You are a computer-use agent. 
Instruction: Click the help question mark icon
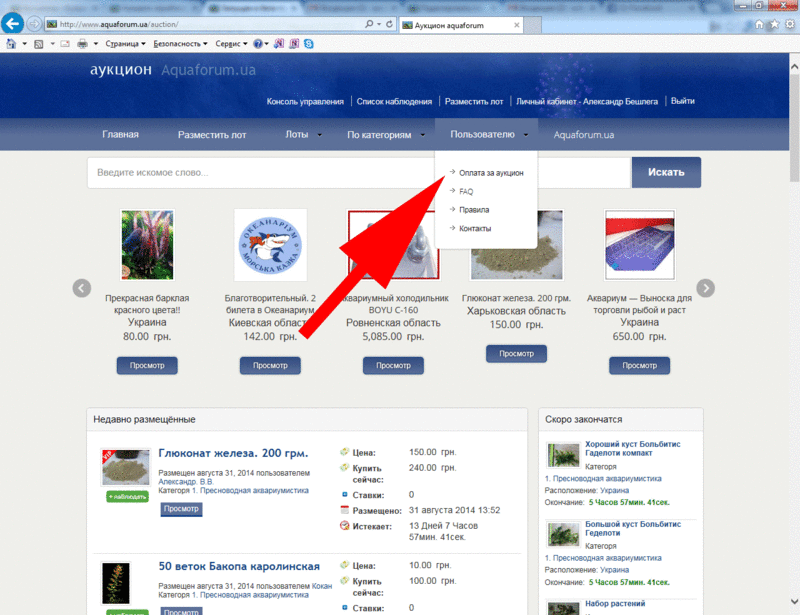[x=258, y=44]
